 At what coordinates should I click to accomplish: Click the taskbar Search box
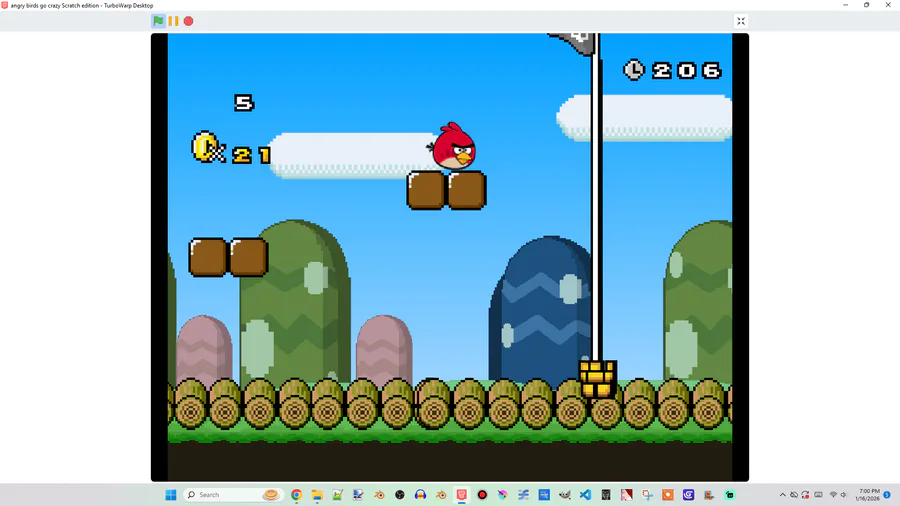point(232,495)
